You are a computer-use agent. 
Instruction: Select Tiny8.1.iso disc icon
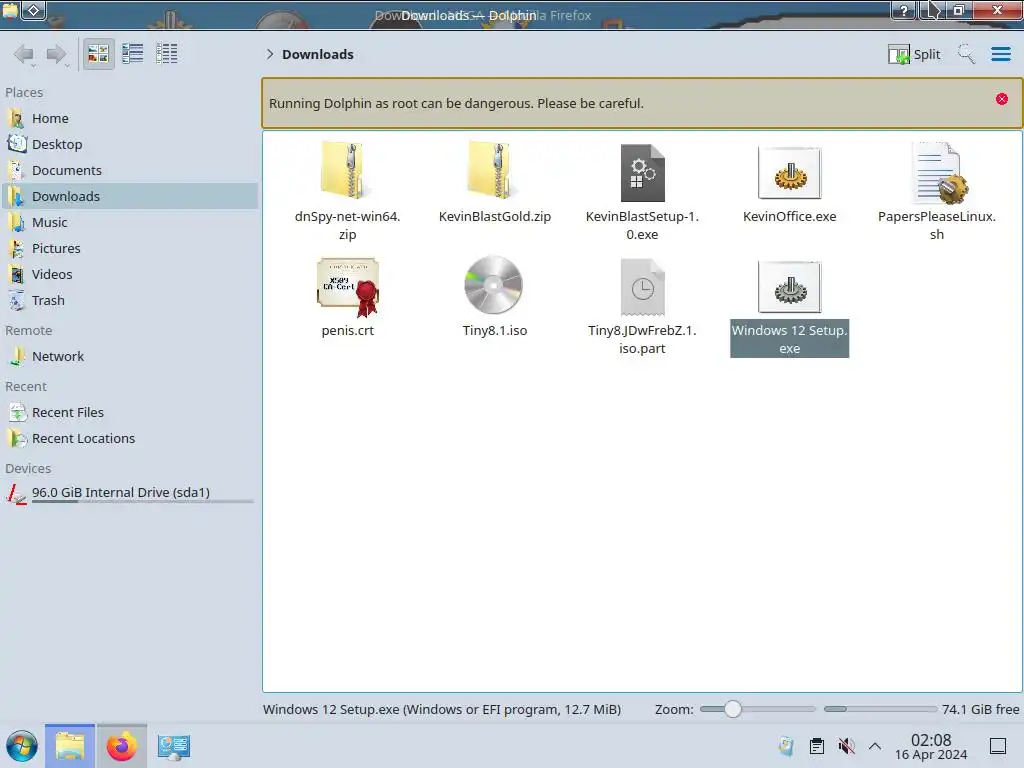coord(494,285)
